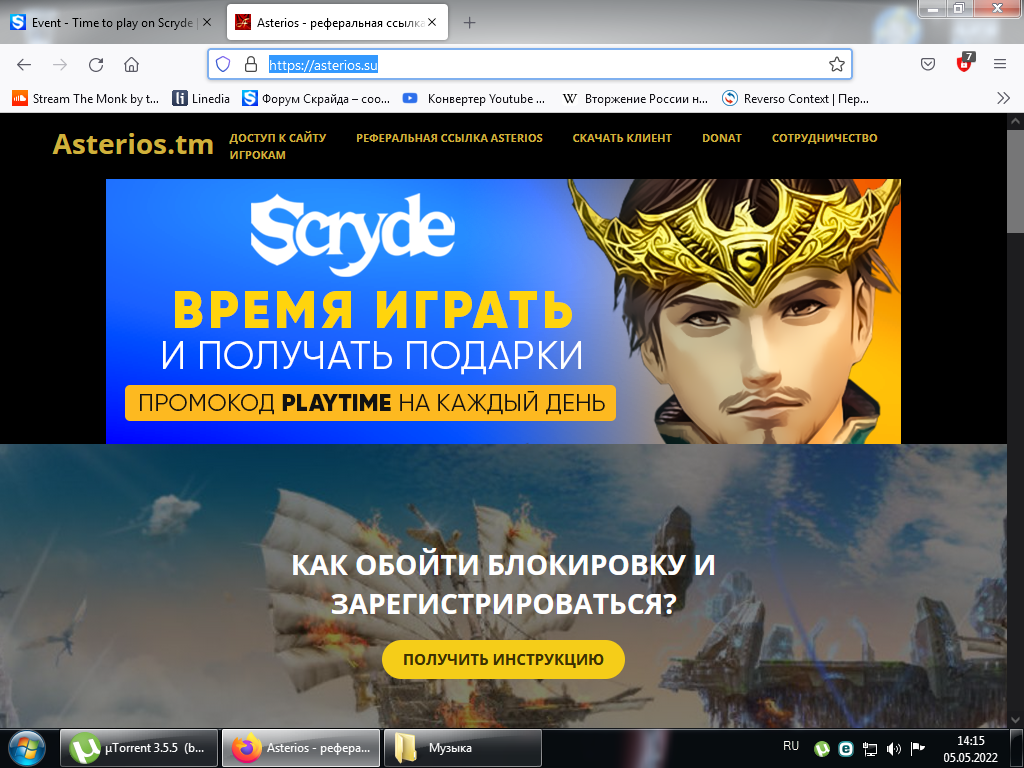Open a new tab with the plus button
This screenshot has width=1024, height=768.
pyautogui.click(x=469, y=20)
